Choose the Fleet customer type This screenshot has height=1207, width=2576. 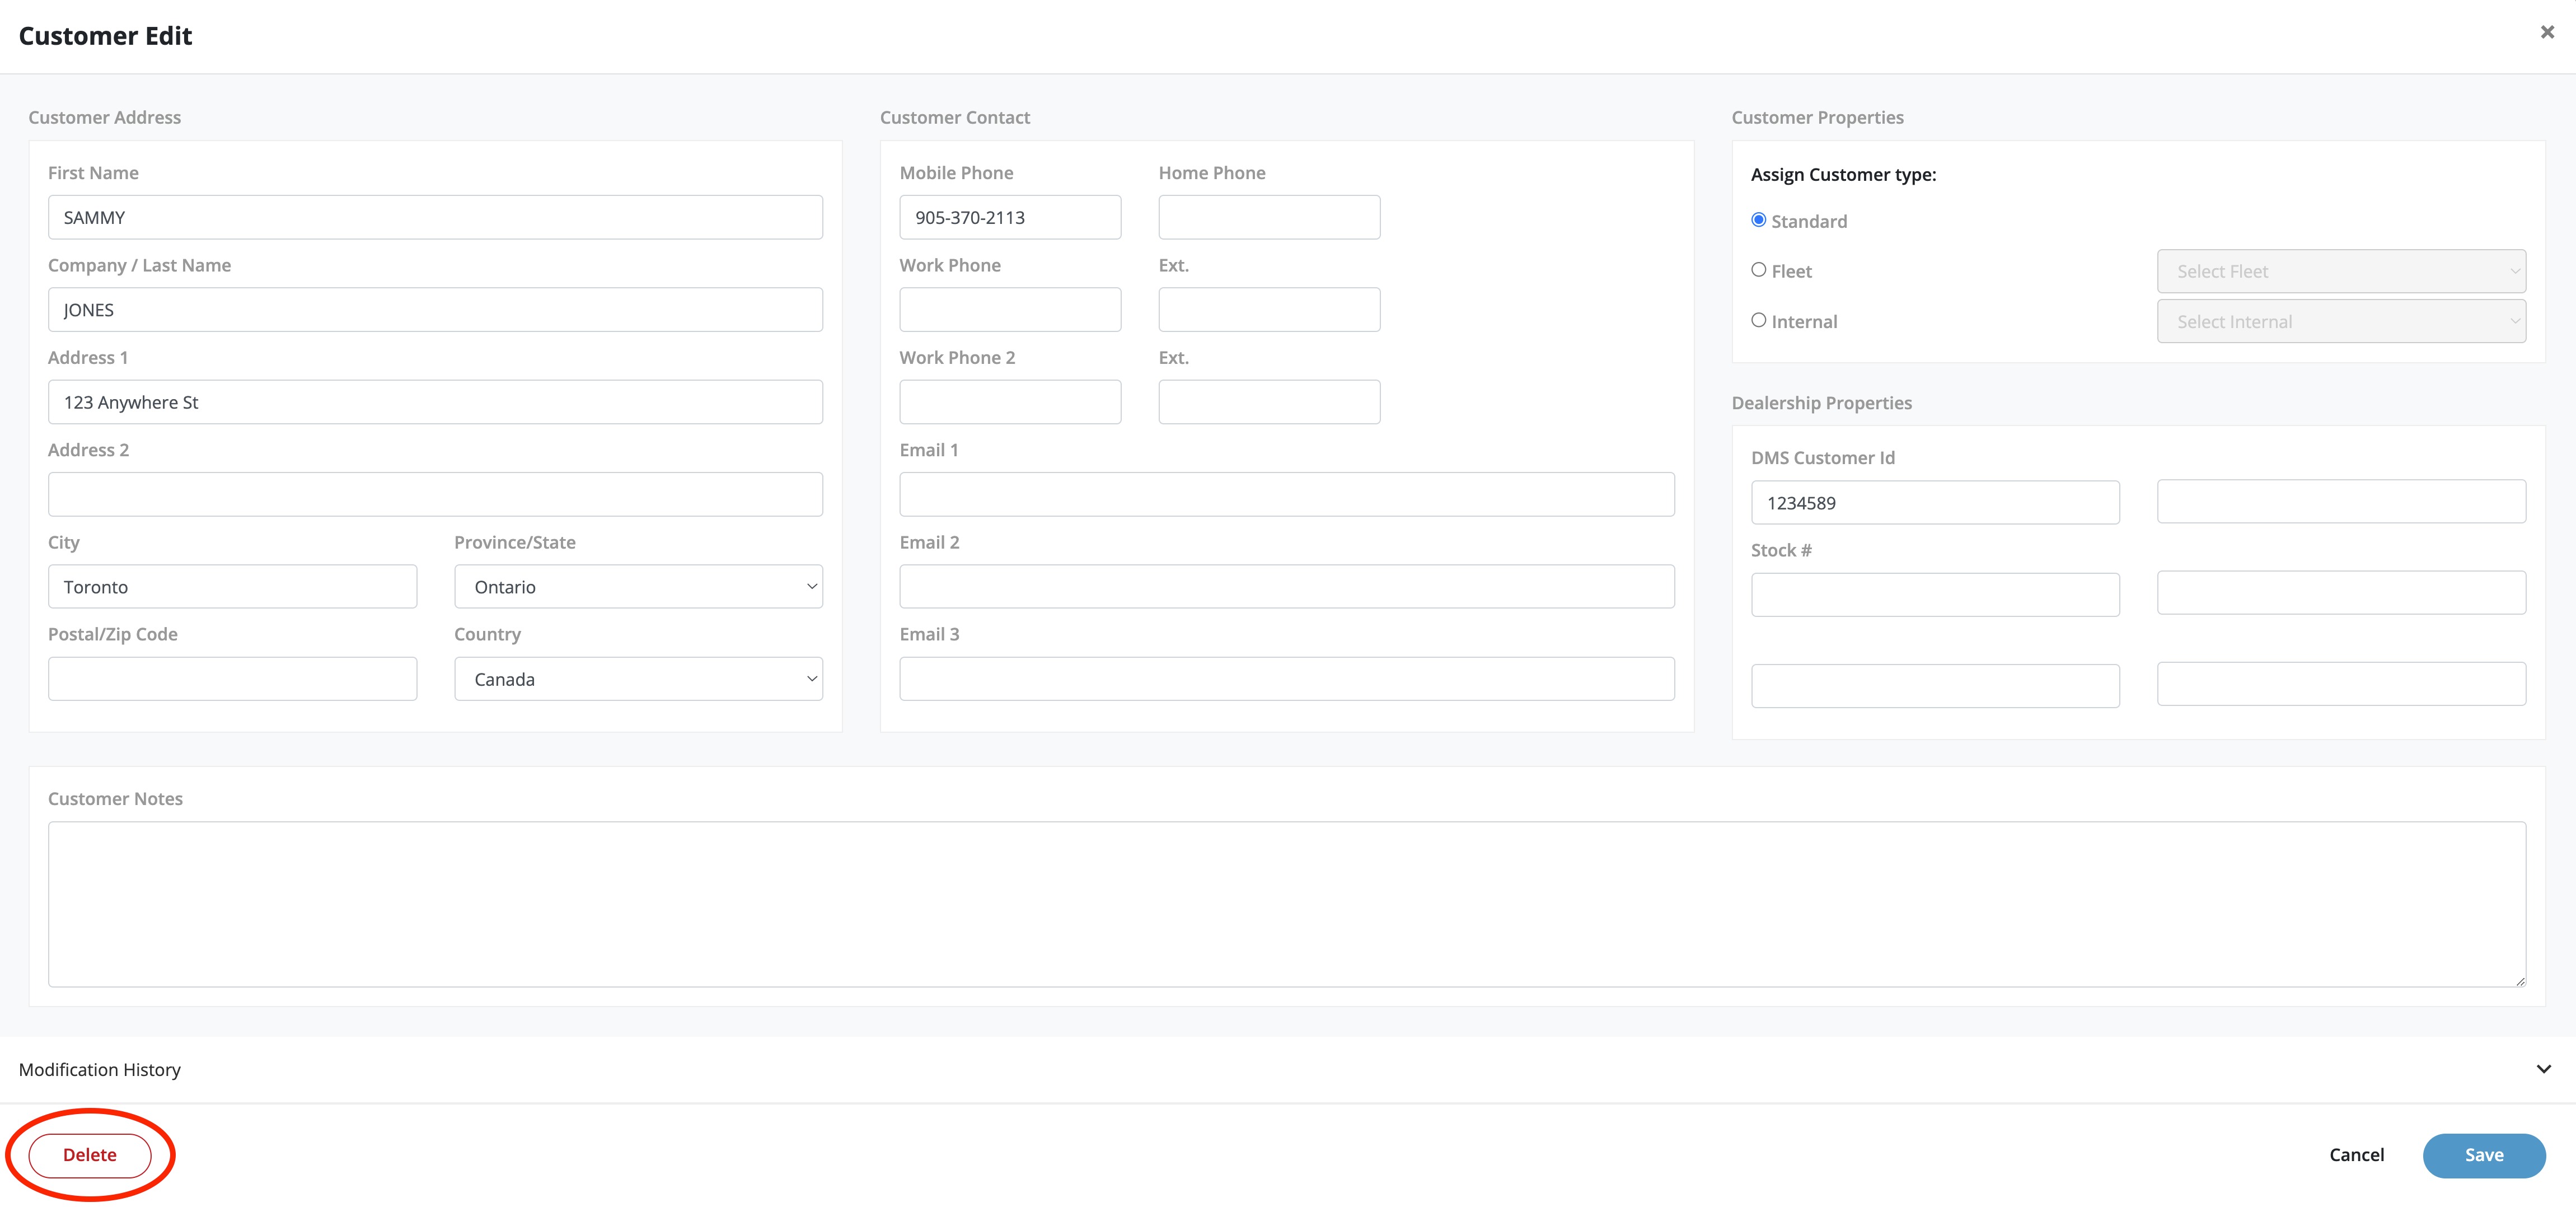[x=1758, y=270]
